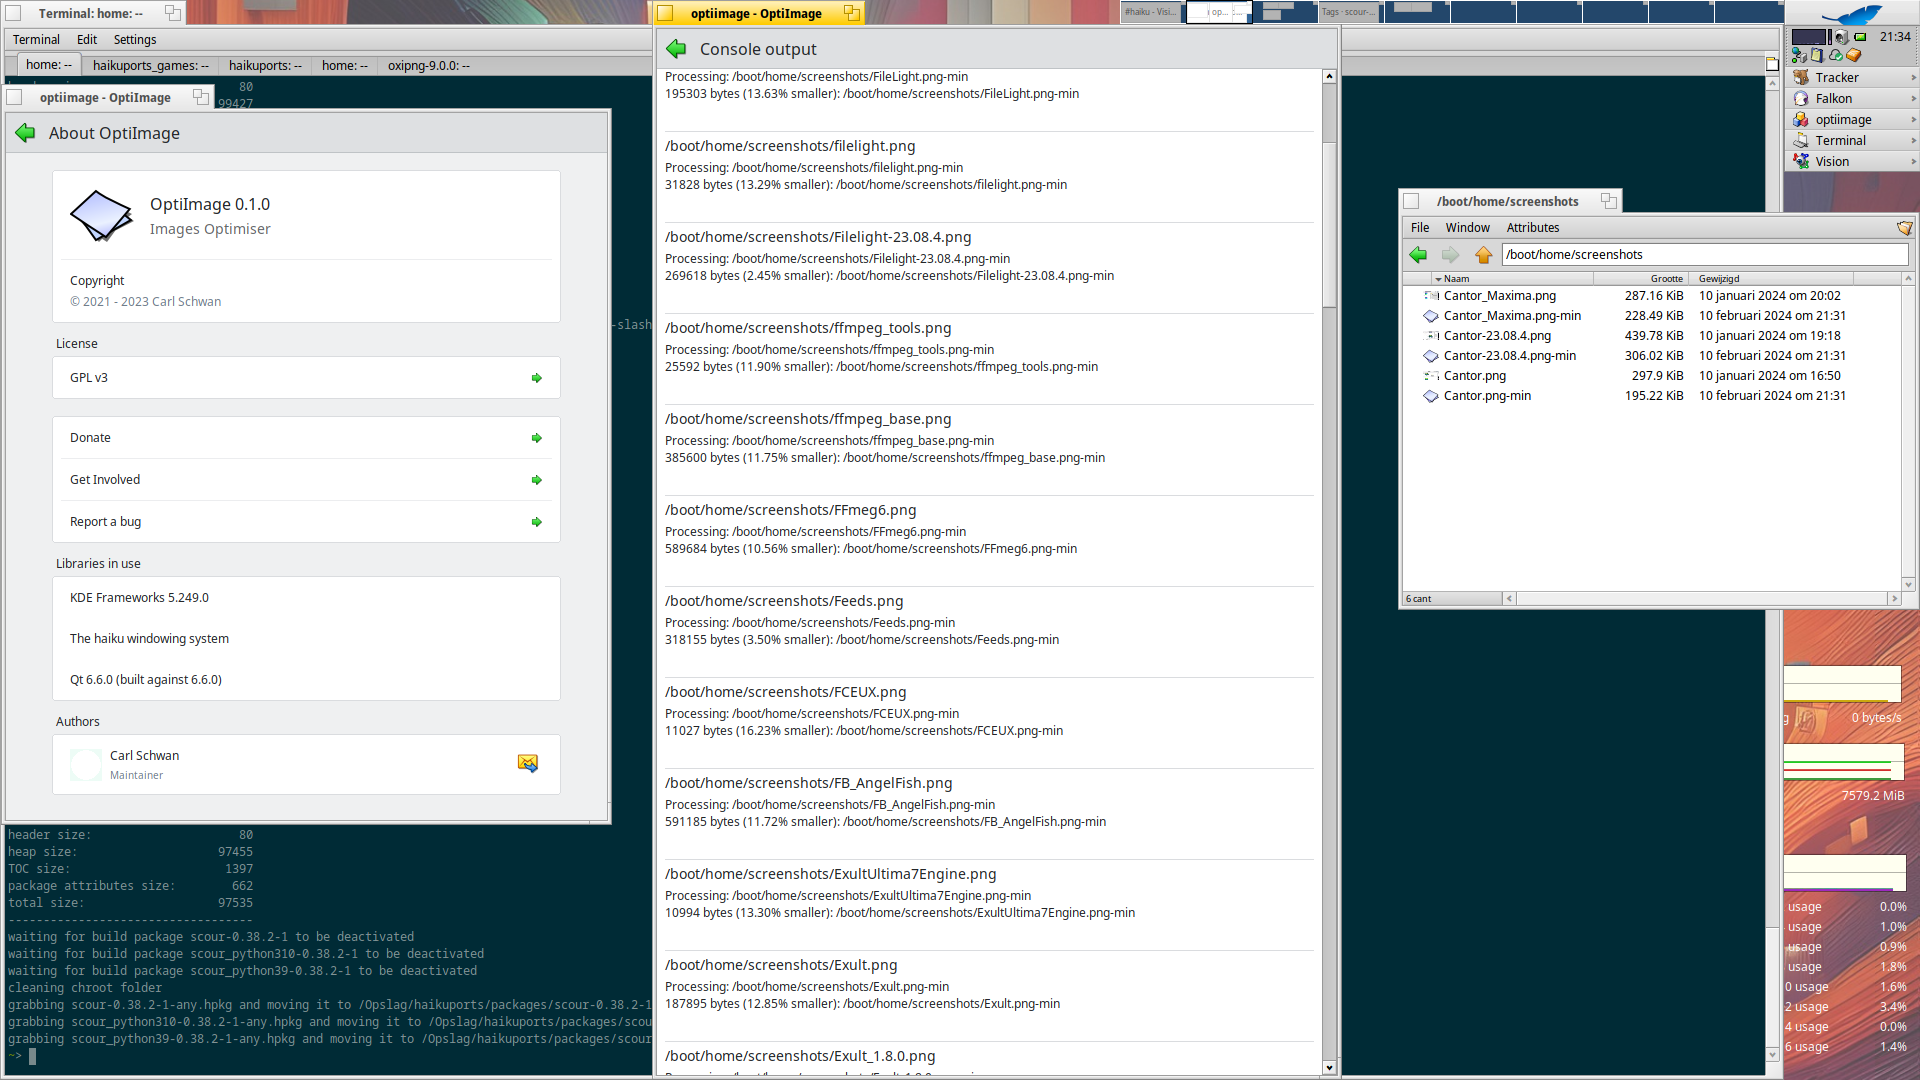The width and height of the screenshot is (1920, 1080).
Task: Open the Terminal menu
Action: coord(36,40)
